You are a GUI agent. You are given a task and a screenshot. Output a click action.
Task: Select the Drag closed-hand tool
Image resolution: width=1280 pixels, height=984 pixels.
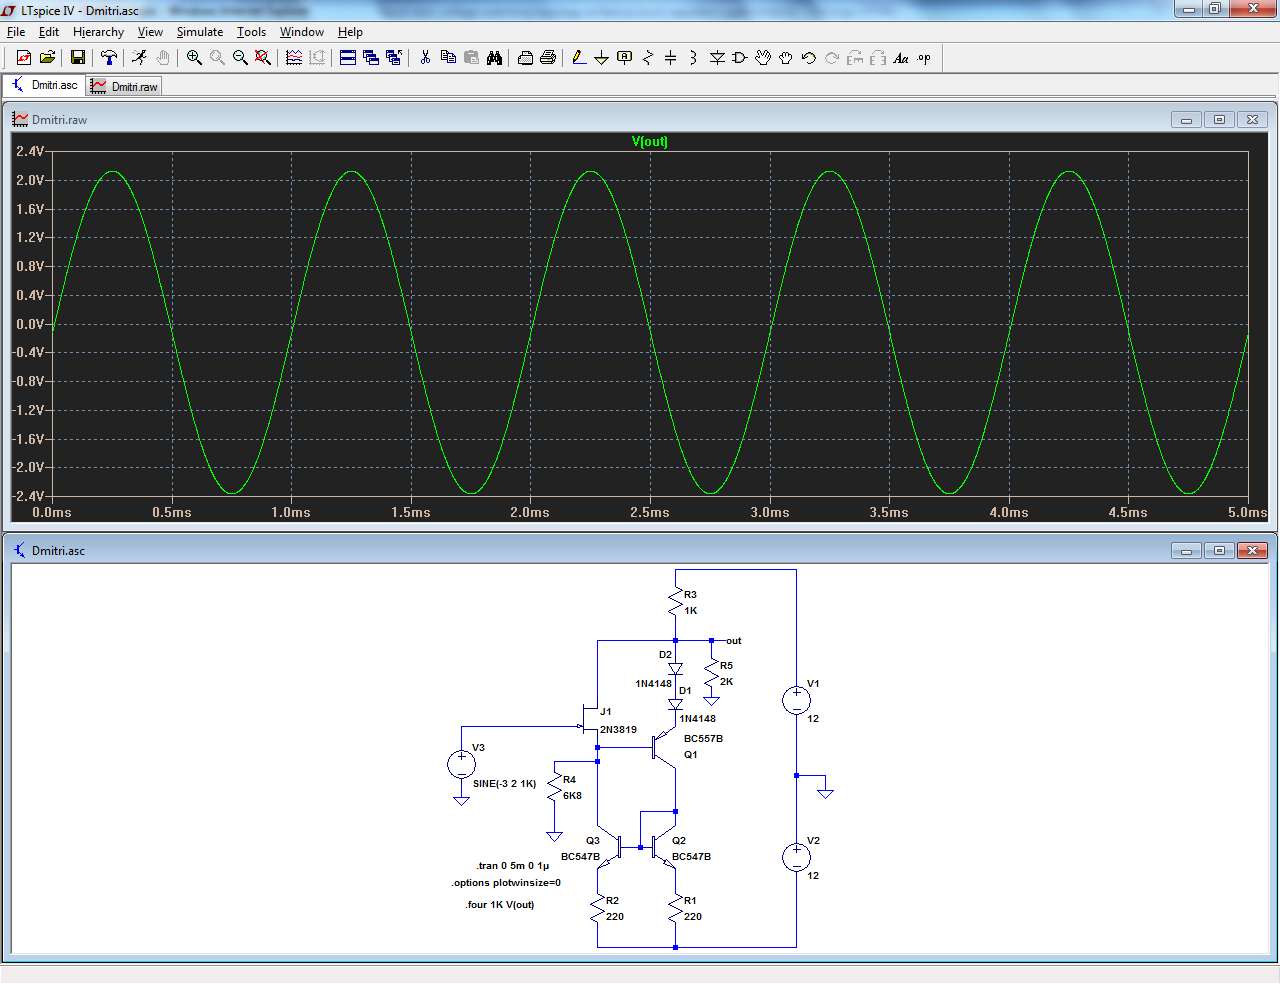786,58
